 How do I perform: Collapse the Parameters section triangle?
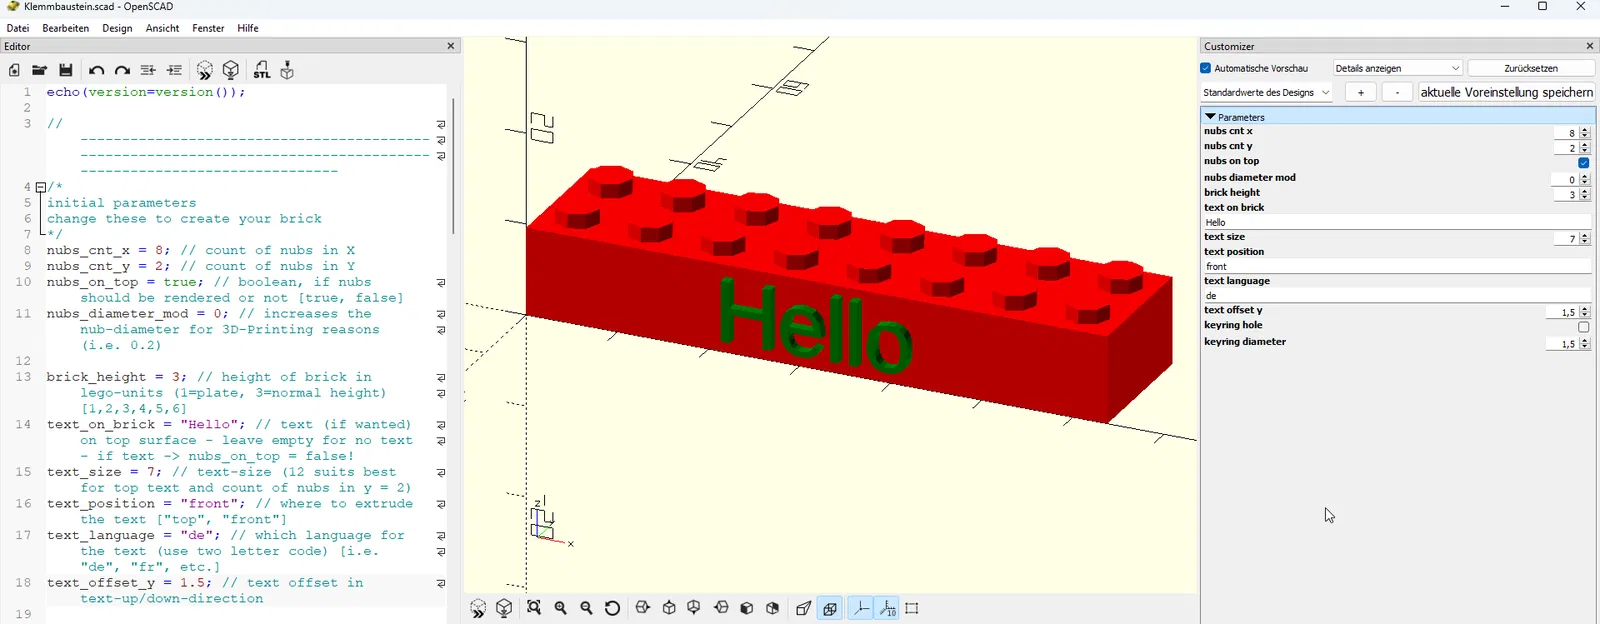pos(1210,117)
